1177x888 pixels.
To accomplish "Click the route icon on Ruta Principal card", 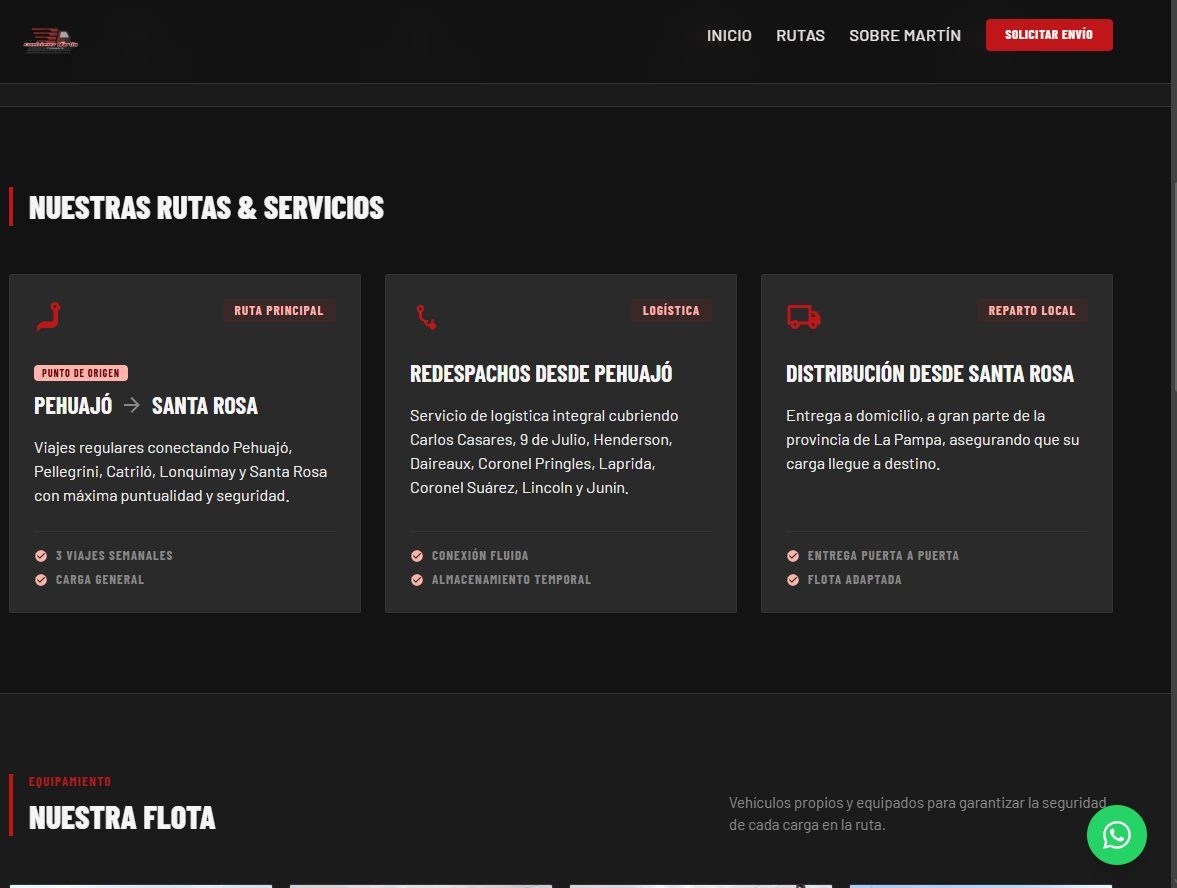I will tap(49, 316).
